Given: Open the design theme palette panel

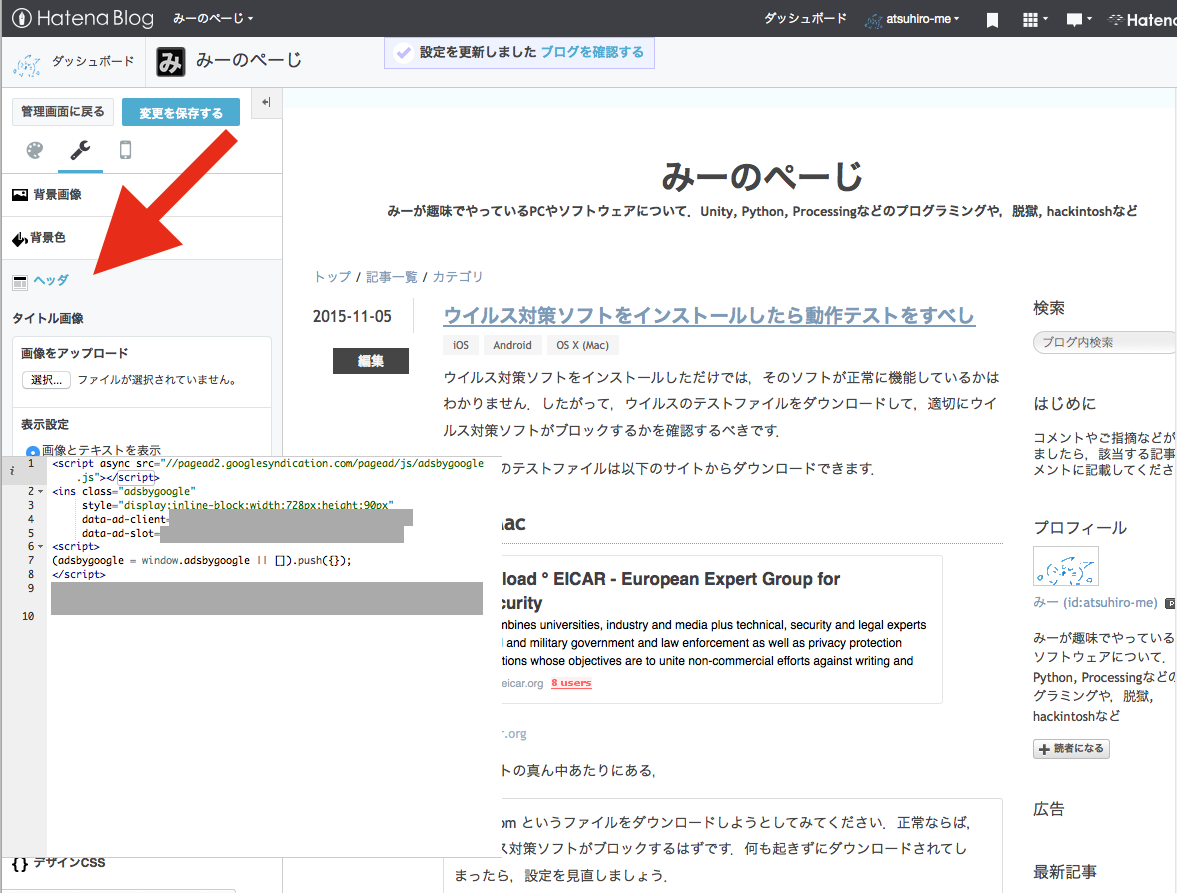Looking at the screenshot, I should [35, 150].
